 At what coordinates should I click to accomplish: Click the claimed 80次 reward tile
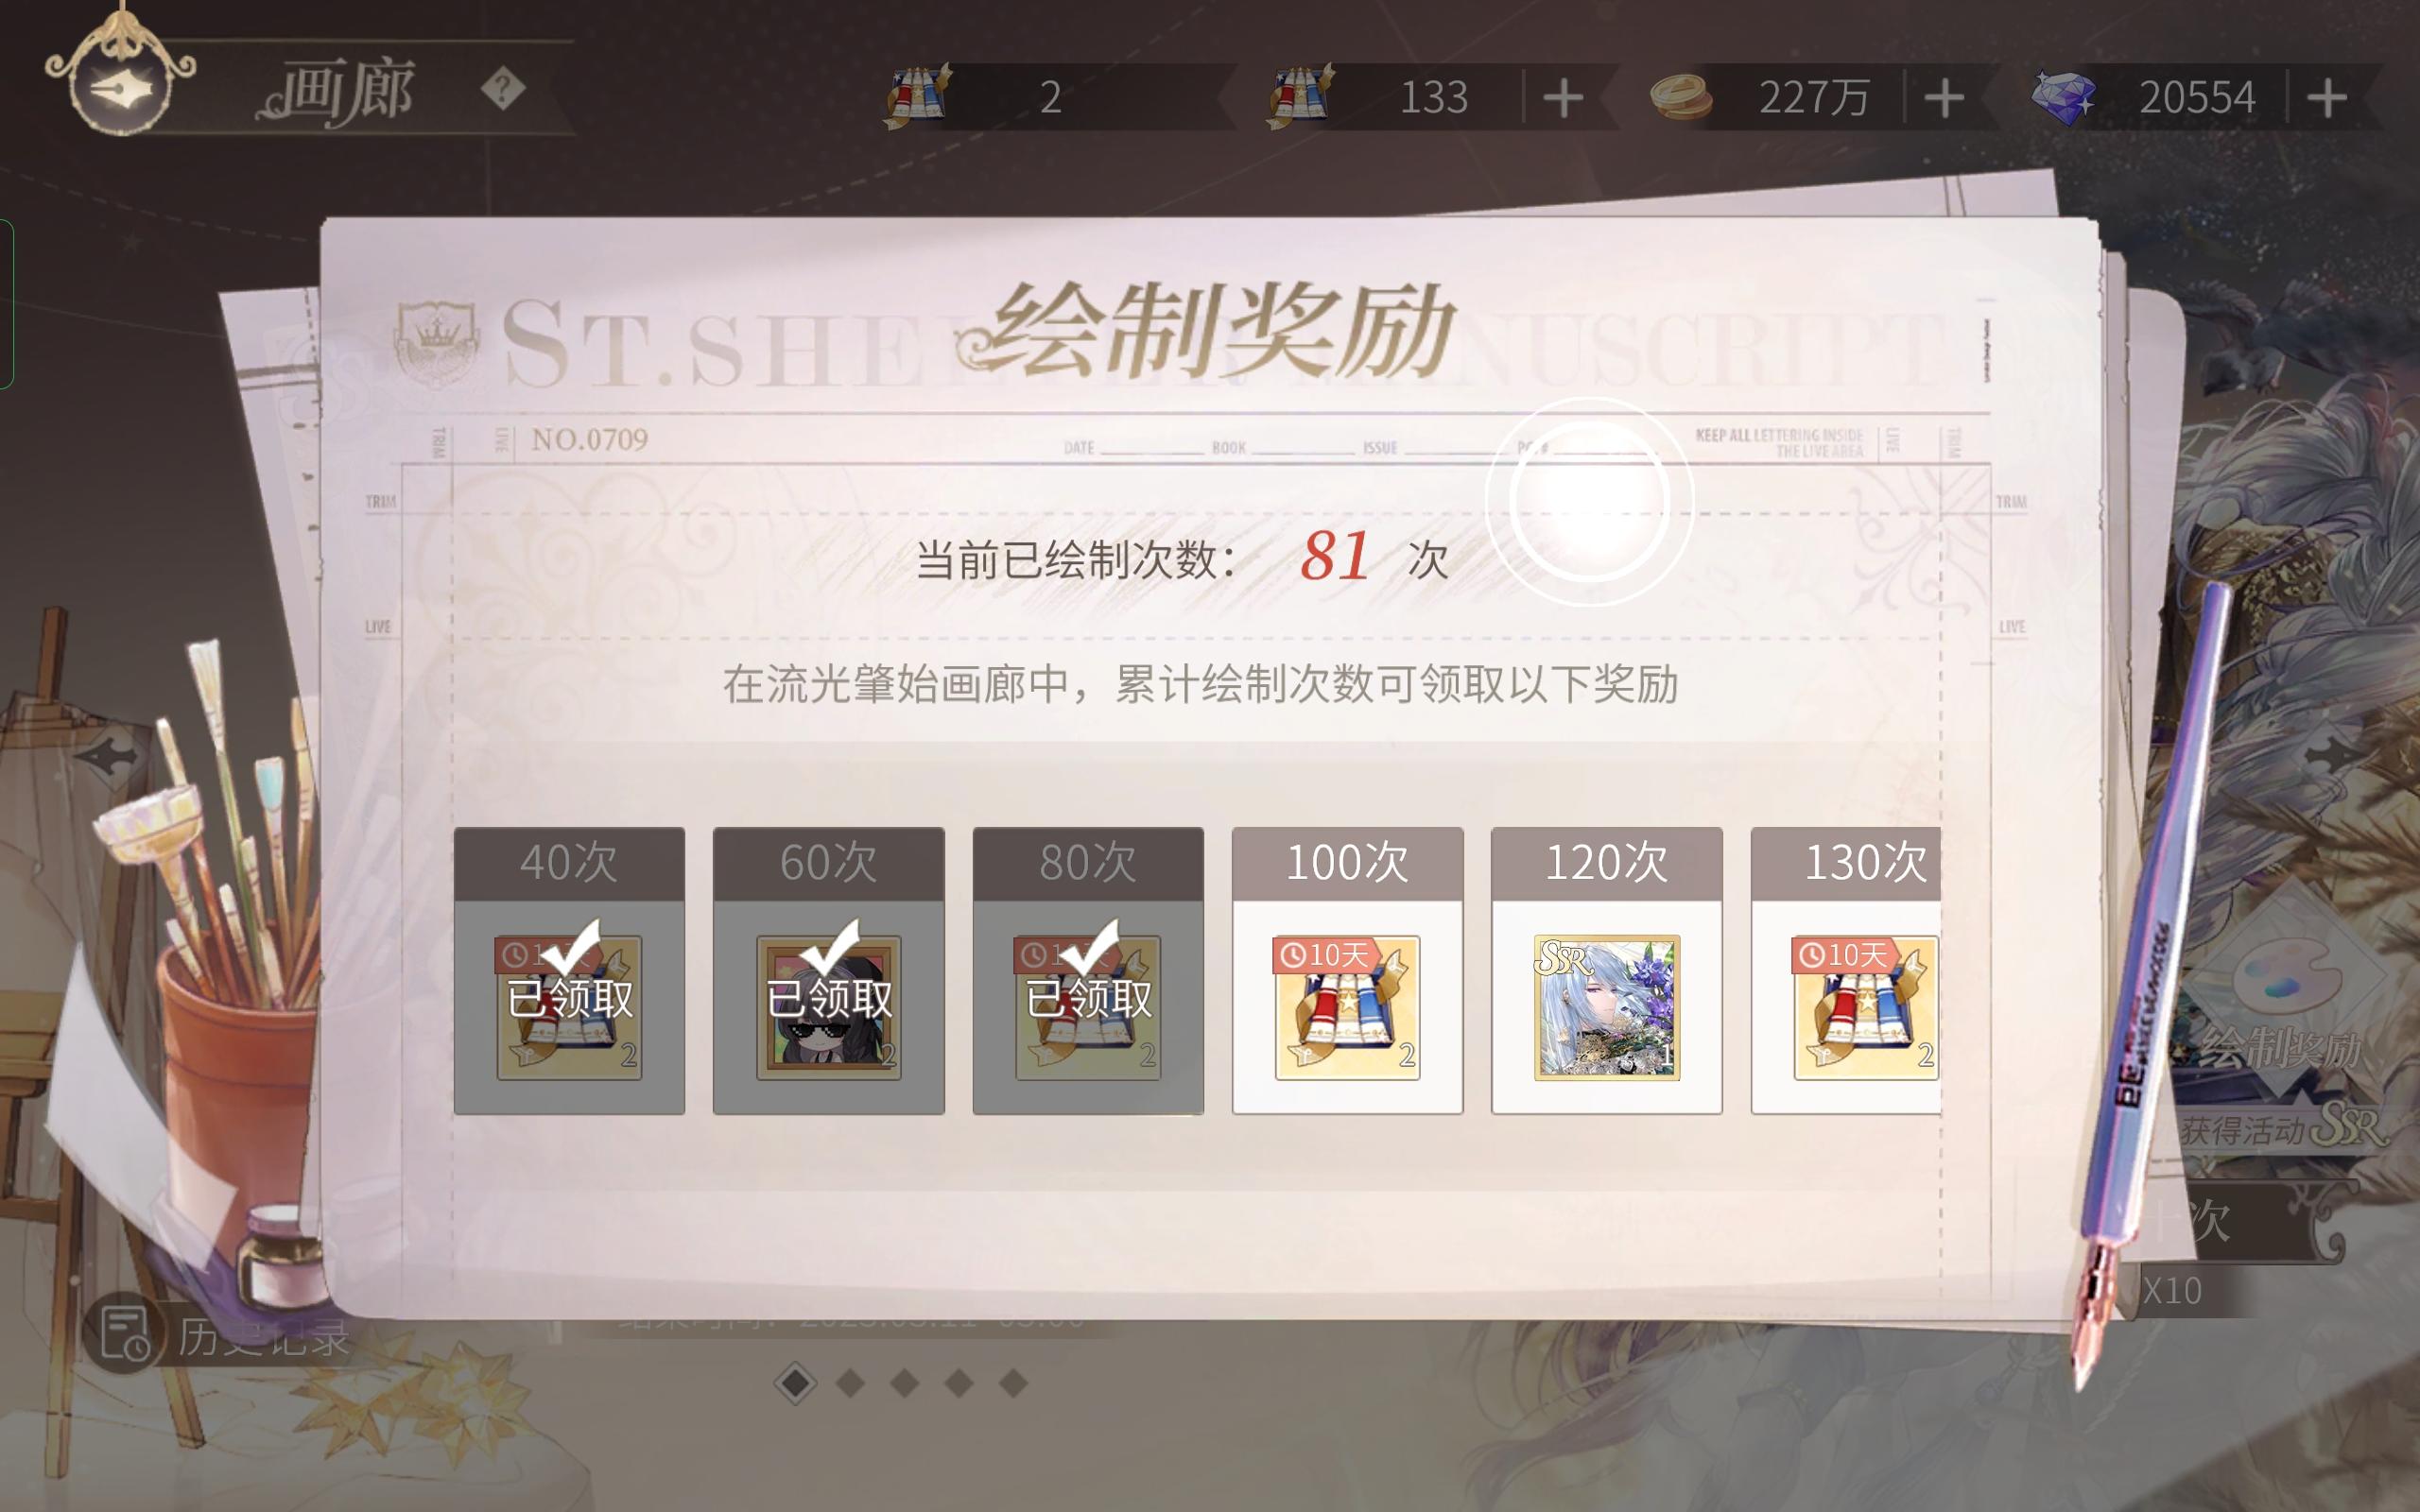[1088, 970]
